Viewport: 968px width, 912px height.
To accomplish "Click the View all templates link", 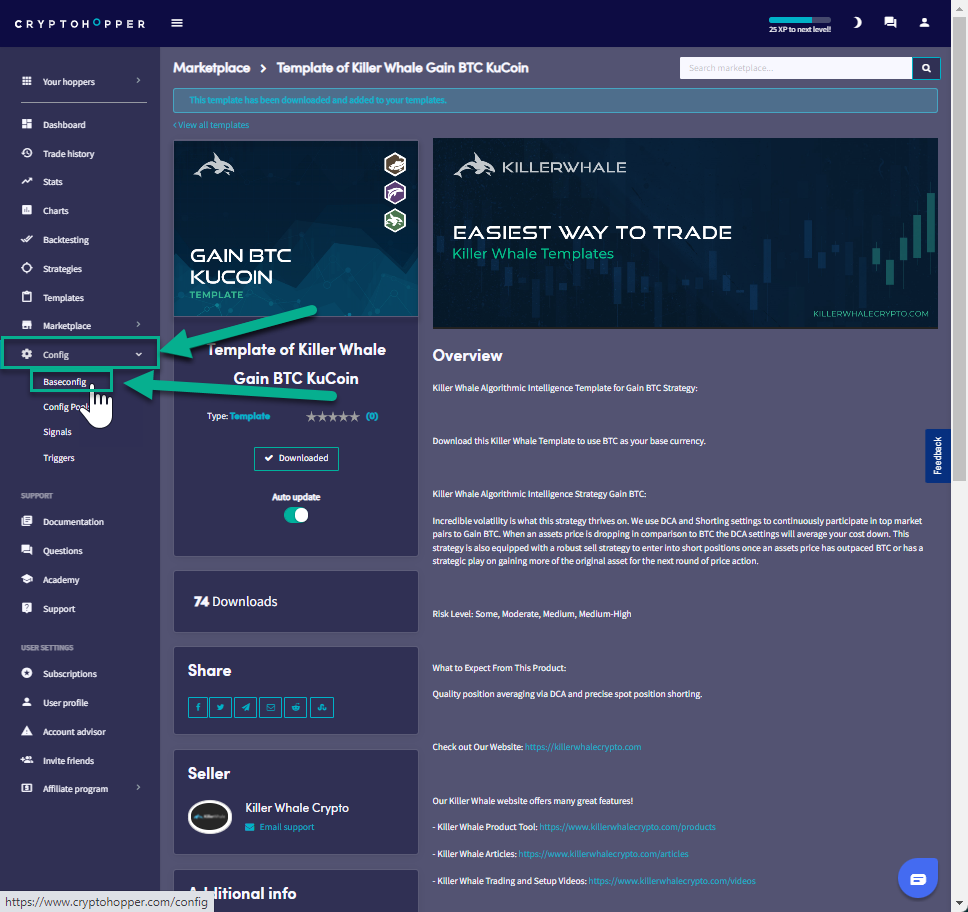I will click(211, 125).
